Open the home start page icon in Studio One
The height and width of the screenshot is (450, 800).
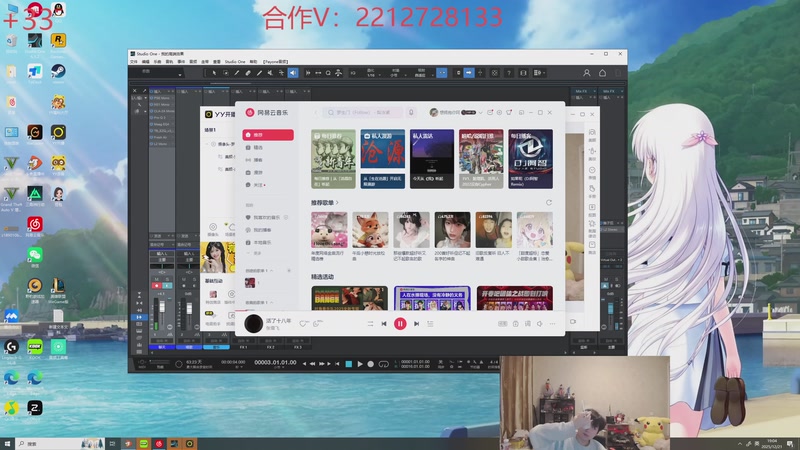[x=603, y=73]
